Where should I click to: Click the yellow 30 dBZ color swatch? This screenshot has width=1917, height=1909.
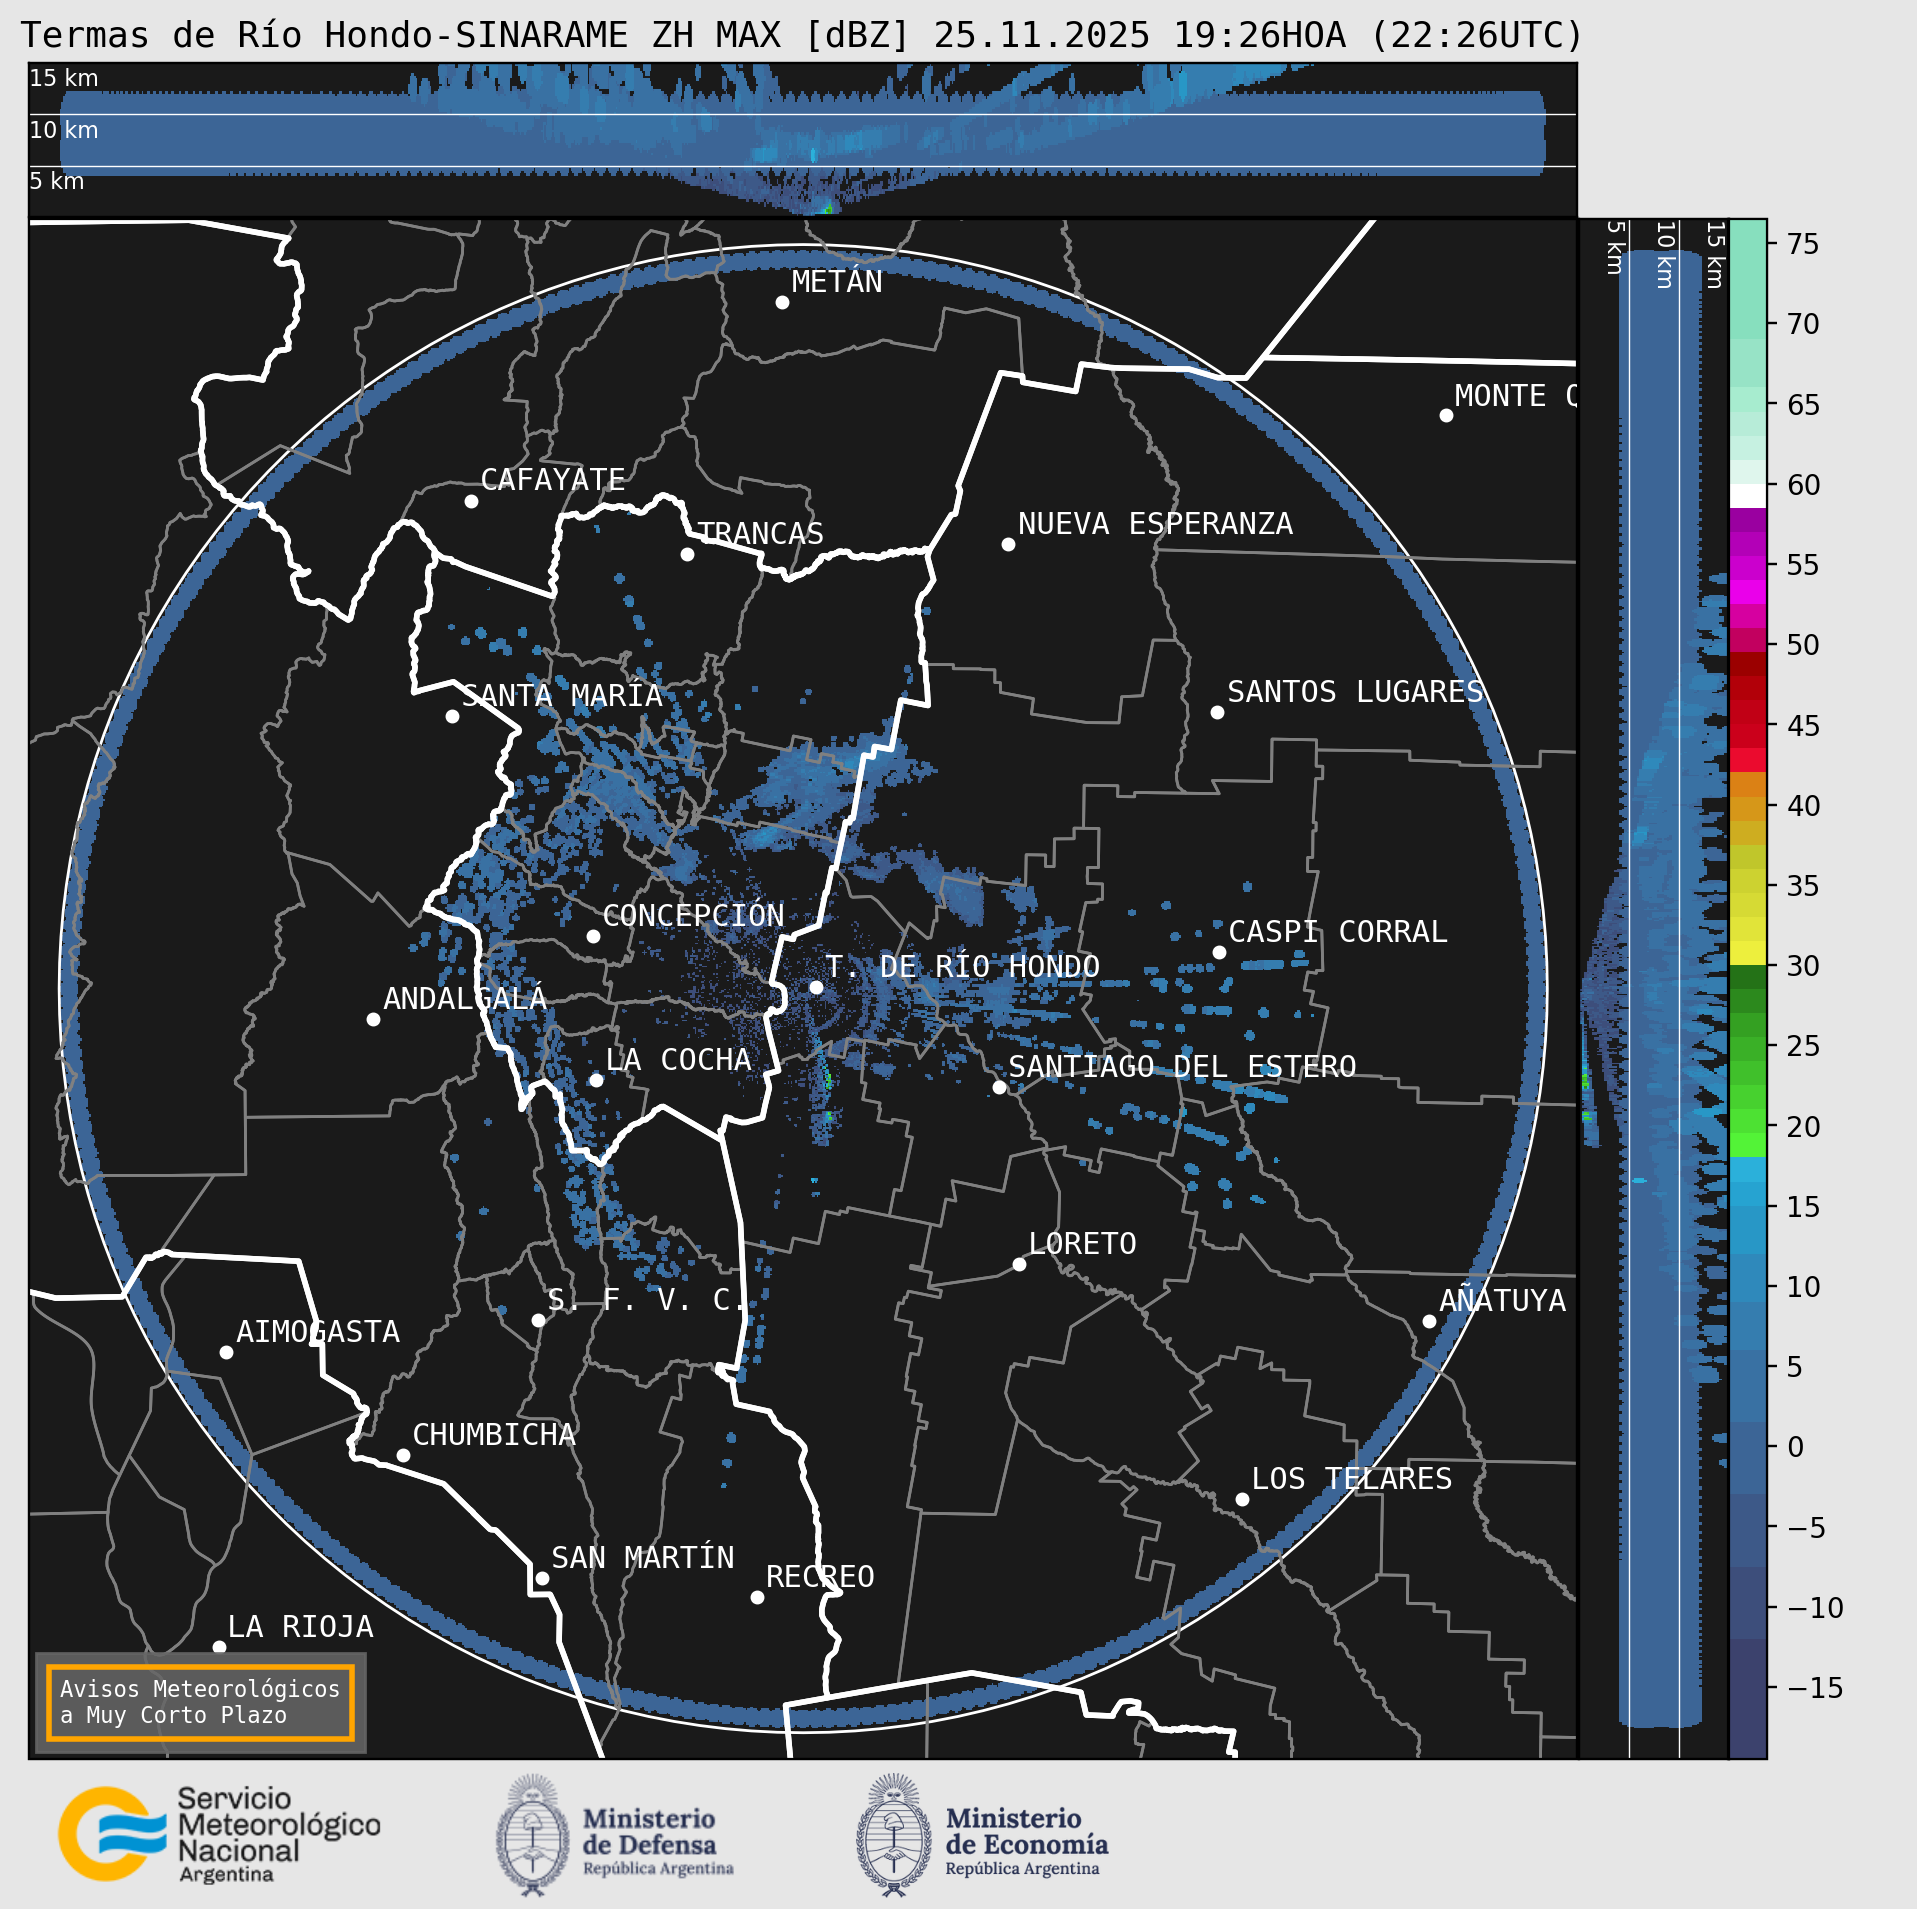click(x=1748, y=952)
